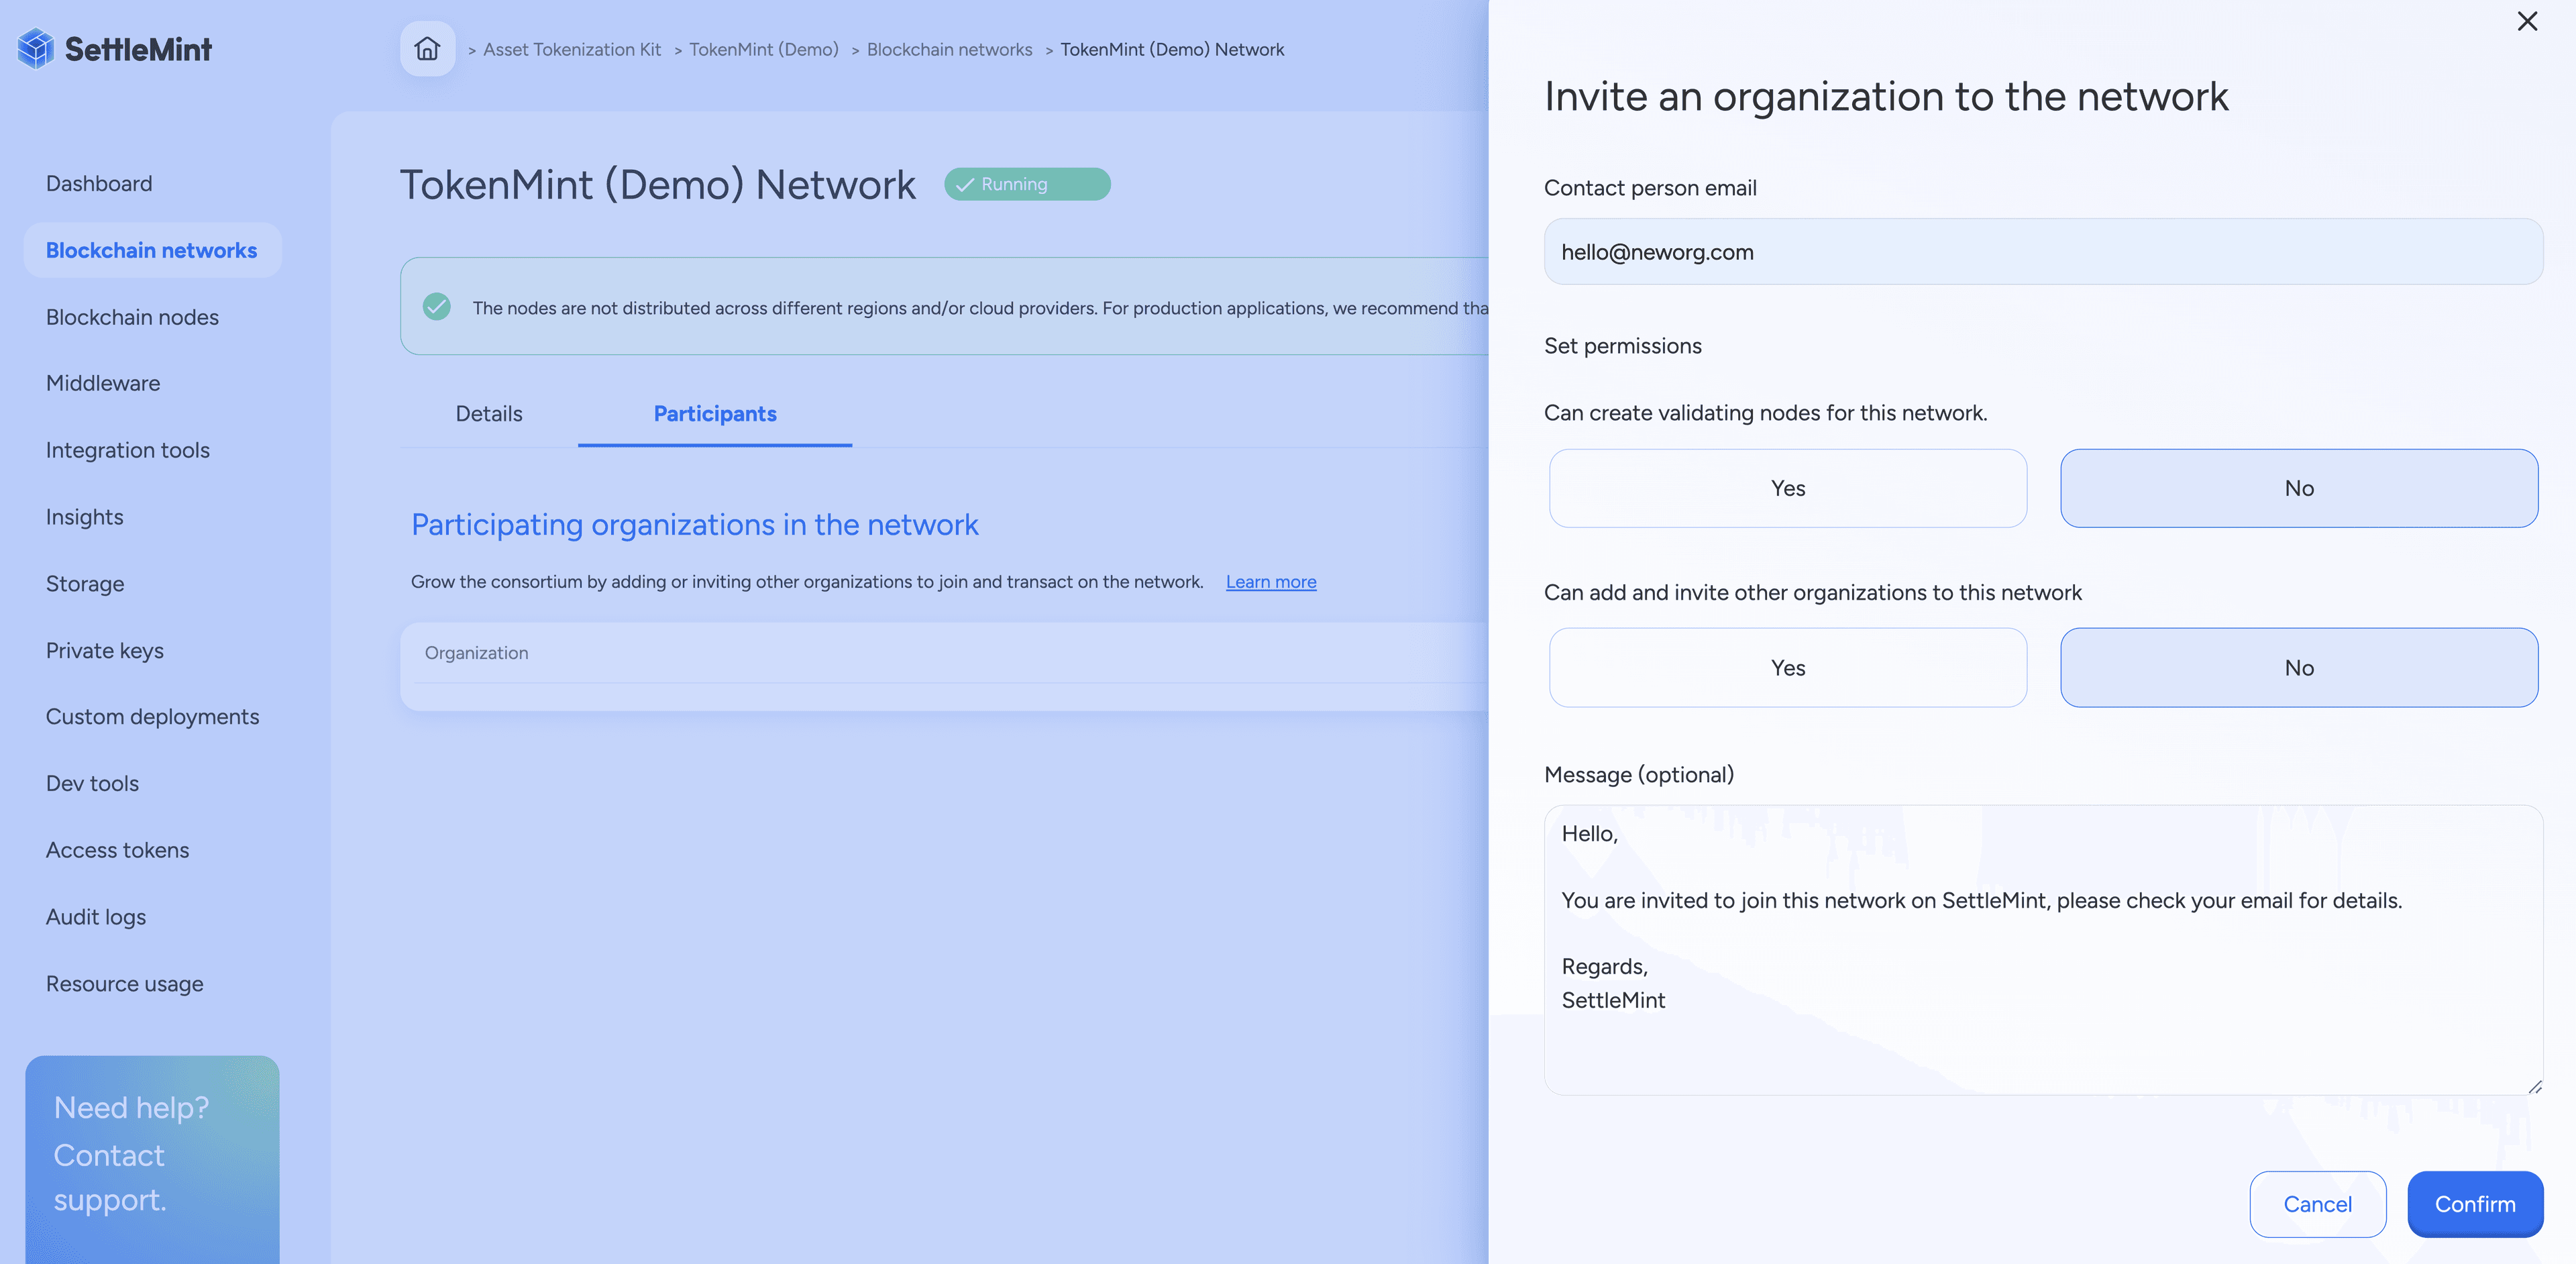The image size is (2576, 1264).
Task: Go to Storage in sidebar
Action: coord(85,584)
